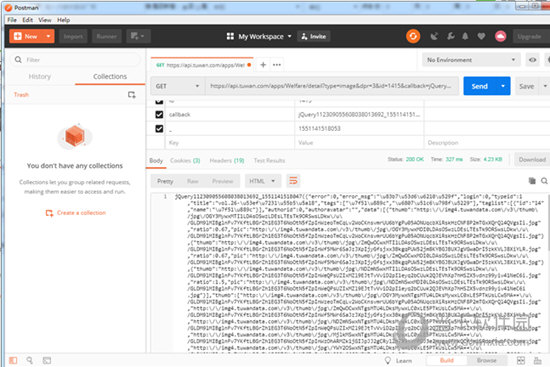
Task: Open the response Headers tab
Action: (x=227, y=161)
